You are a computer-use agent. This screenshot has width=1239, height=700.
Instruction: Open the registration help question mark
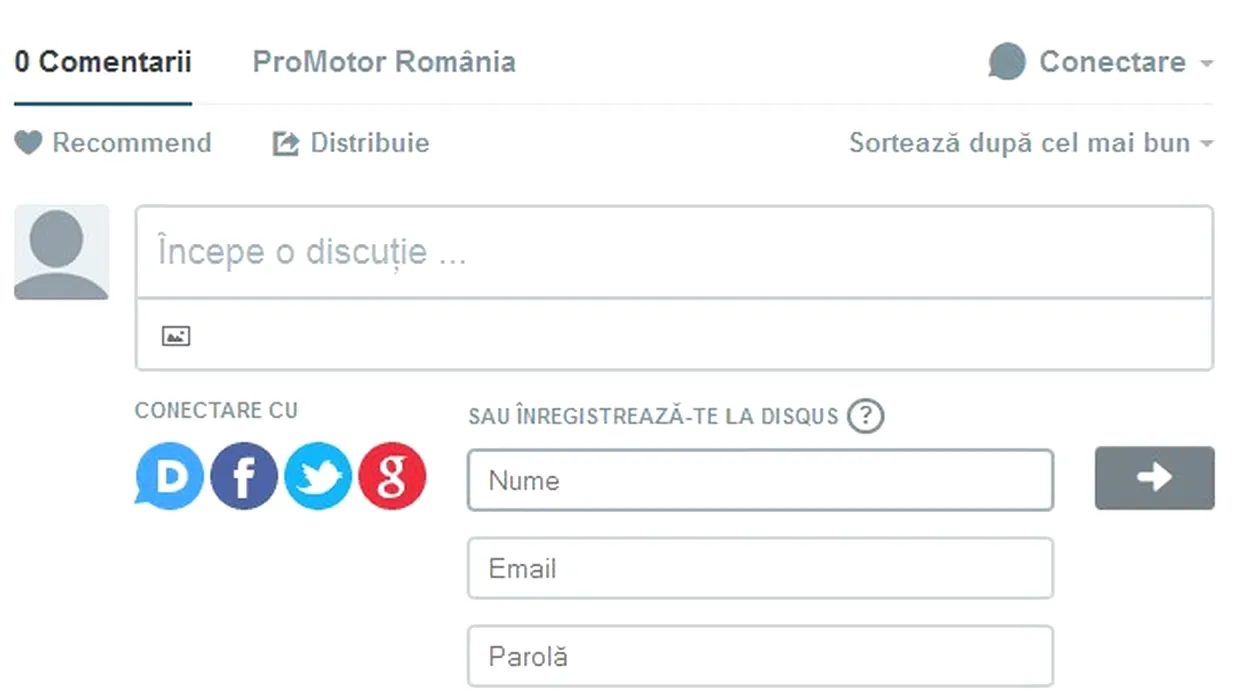point(866,416)
